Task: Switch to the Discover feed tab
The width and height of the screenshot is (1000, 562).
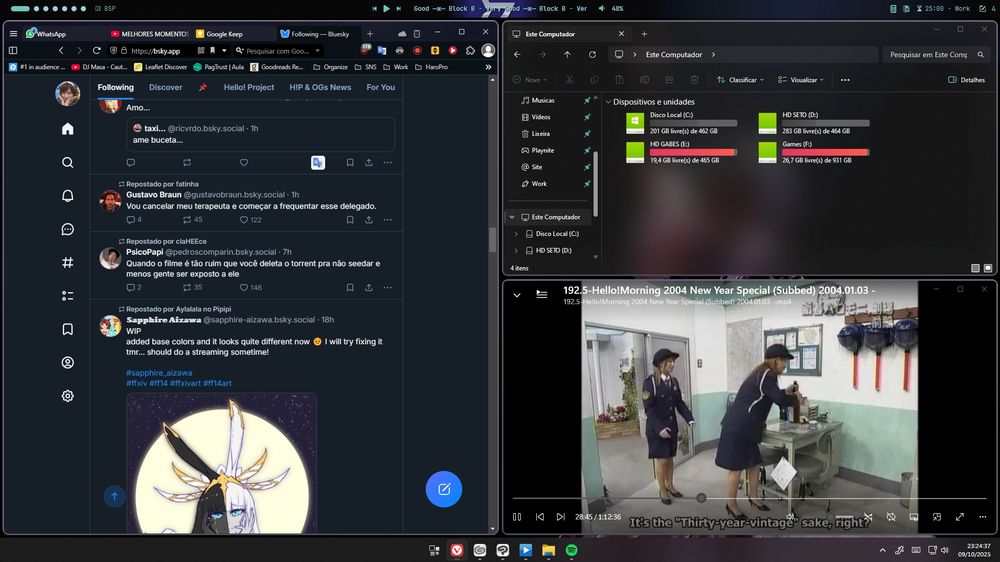Action: [x=165, y=87]
